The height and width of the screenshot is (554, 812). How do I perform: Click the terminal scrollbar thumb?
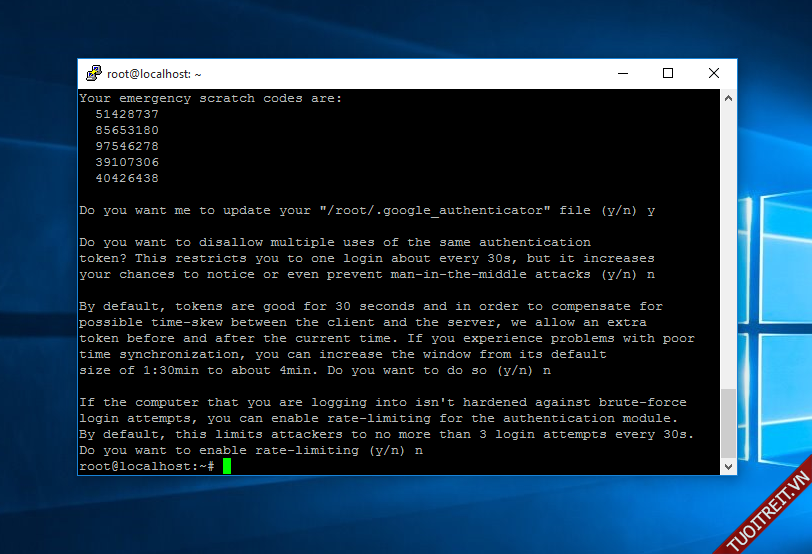pos(728,424)
